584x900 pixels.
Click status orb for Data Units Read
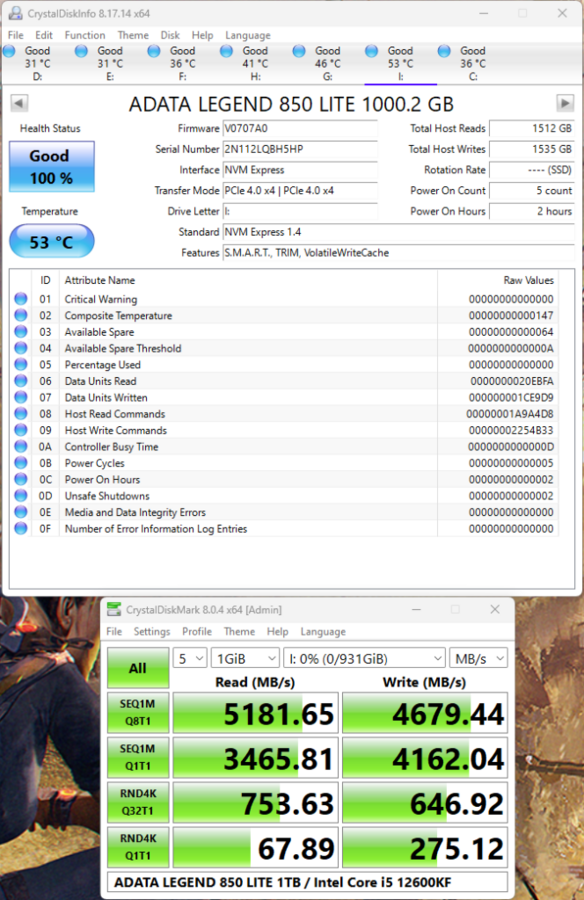21,381
